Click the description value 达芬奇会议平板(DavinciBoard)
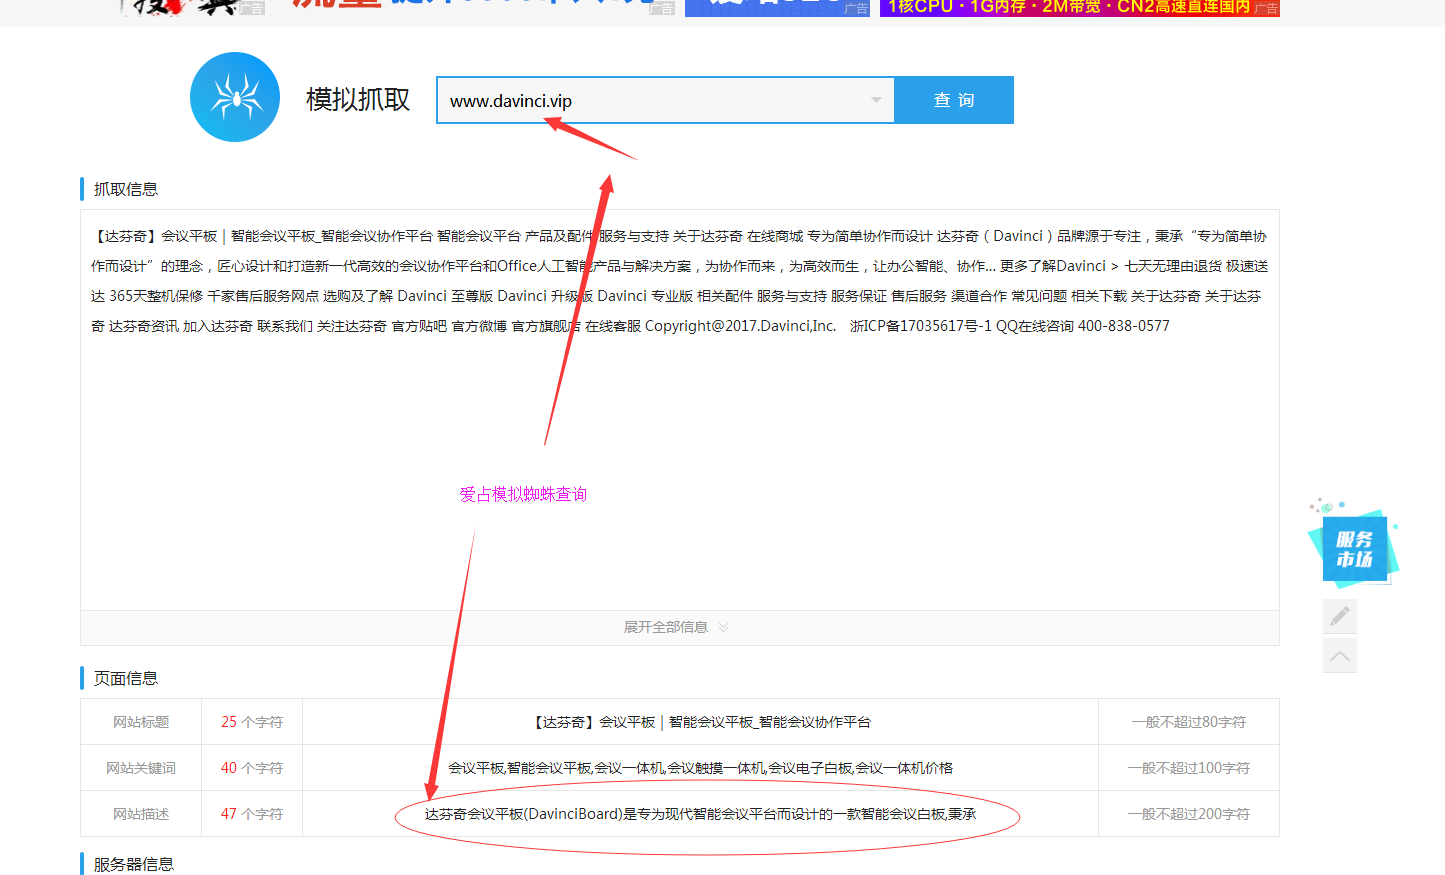This screenshot has width=1445, height=875. point(700,814)
